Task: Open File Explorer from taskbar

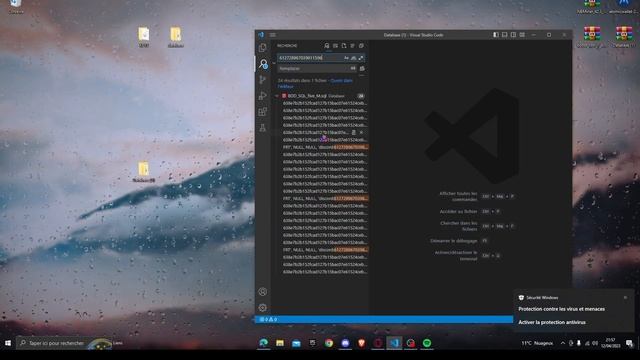Action: tap(280, 343)
